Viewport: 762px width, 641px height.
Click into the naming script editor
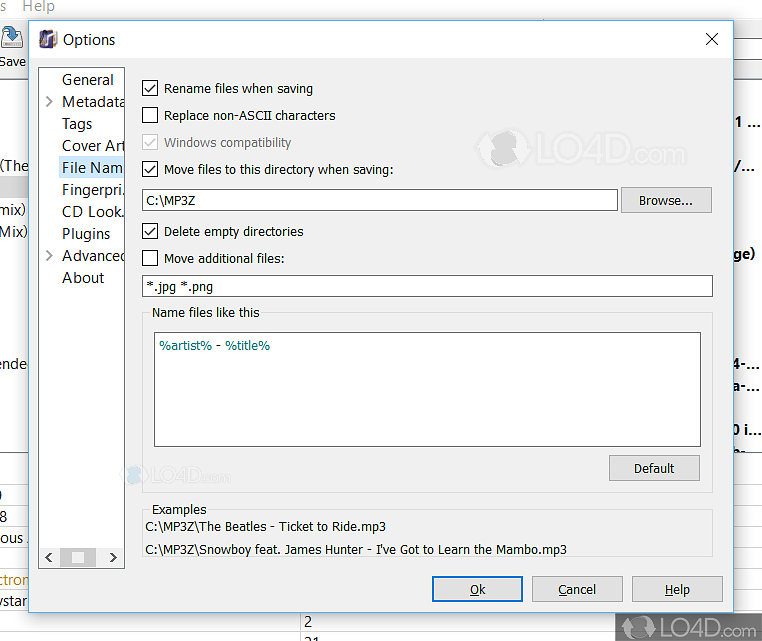coord(427,389)
